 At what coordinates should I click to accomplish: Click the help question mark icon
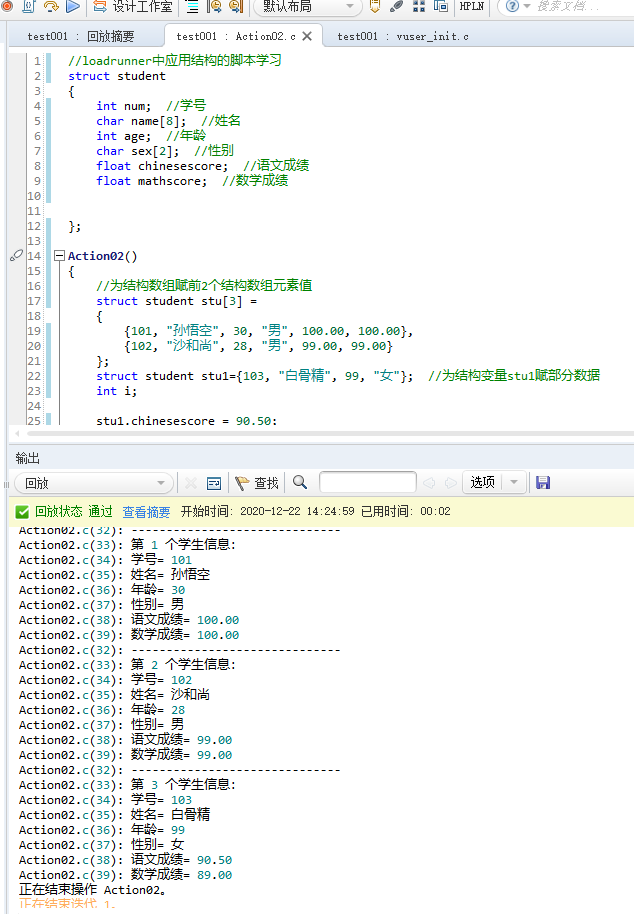click(512, 6)
